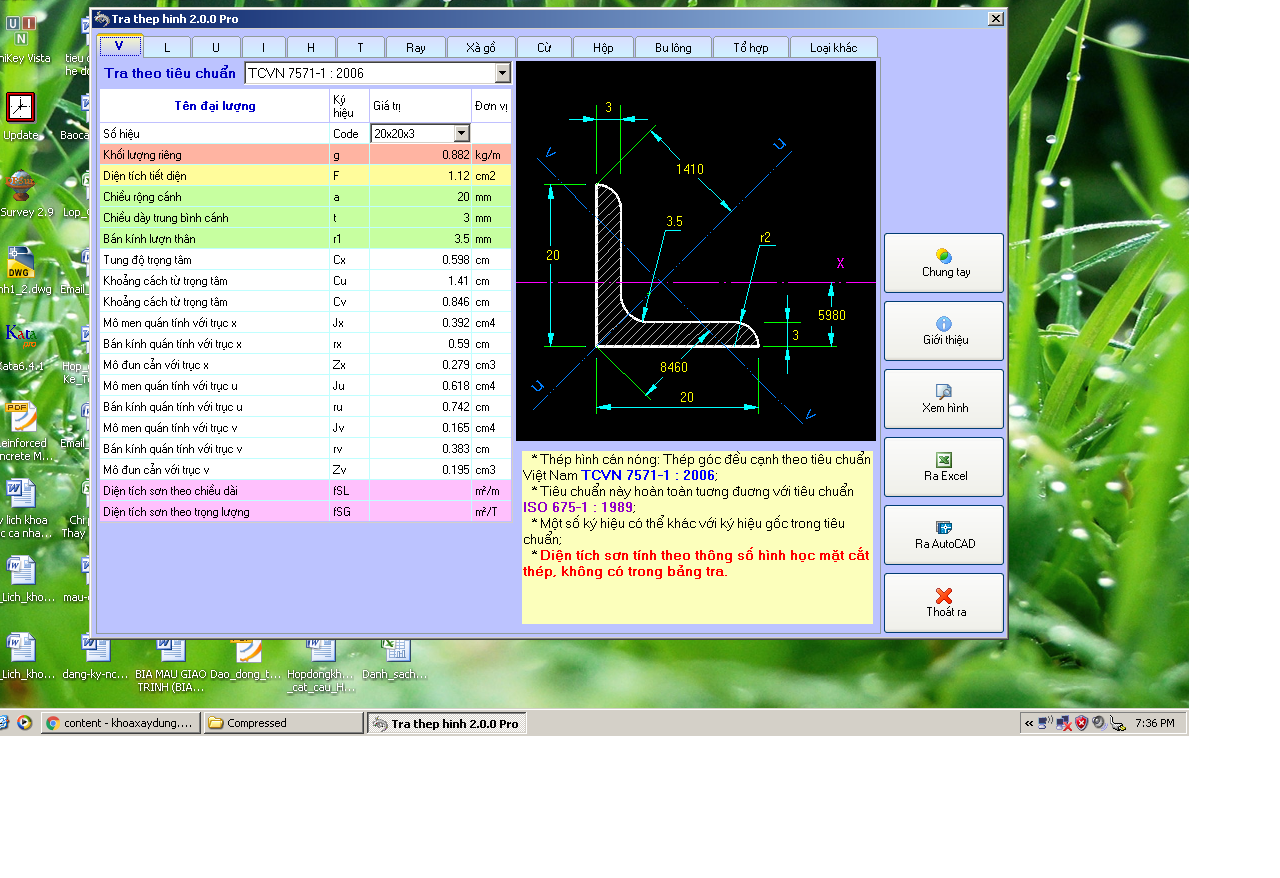This screenshot has width=1280, height=878.
Task: Open the Xà gồ tab
Action: click(481, 48)
